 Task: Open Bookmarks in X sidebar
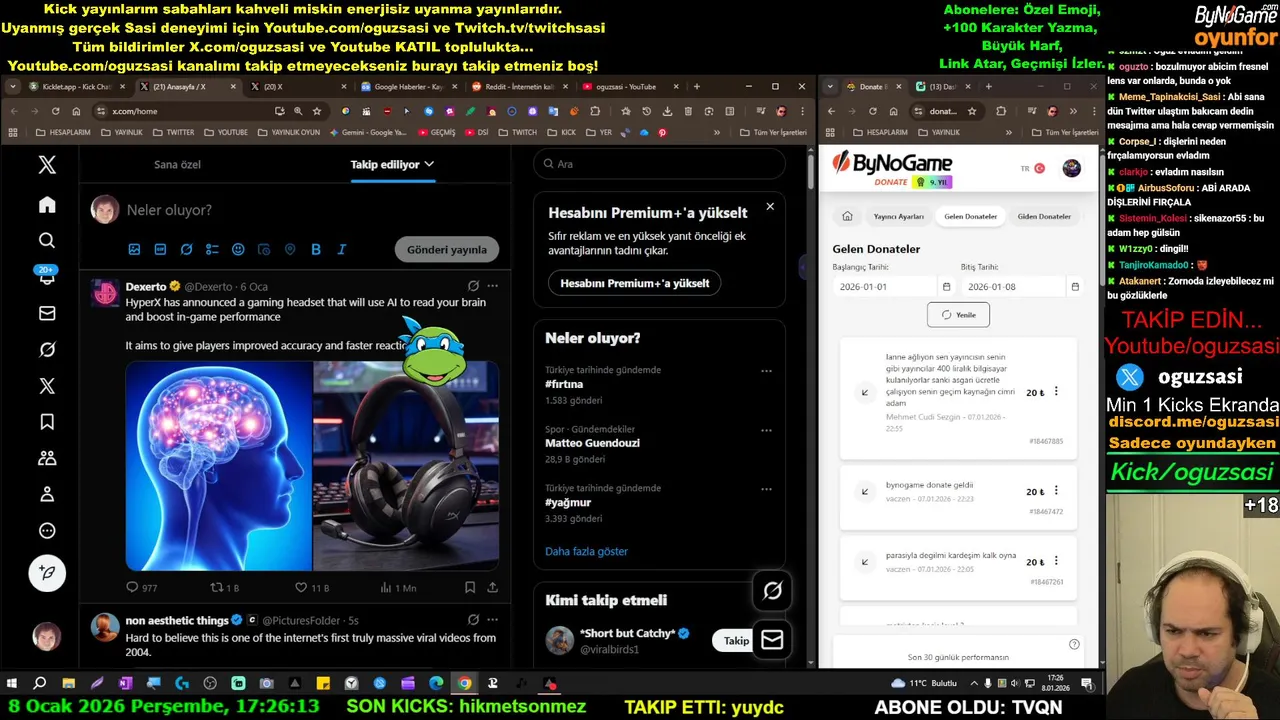point(47,422)
